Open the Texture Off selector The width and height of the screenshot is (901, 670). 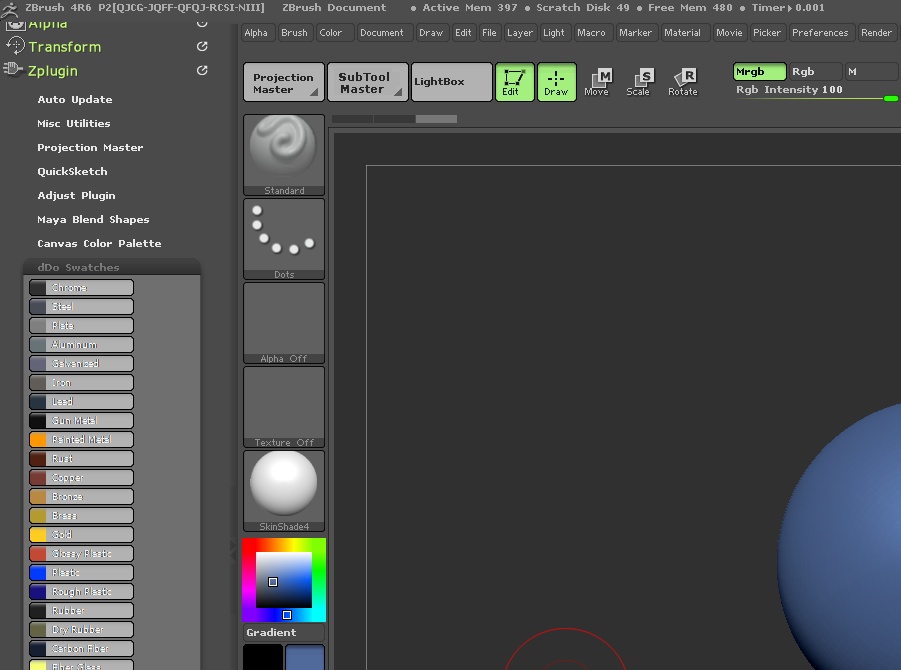[x=284, y=407]
